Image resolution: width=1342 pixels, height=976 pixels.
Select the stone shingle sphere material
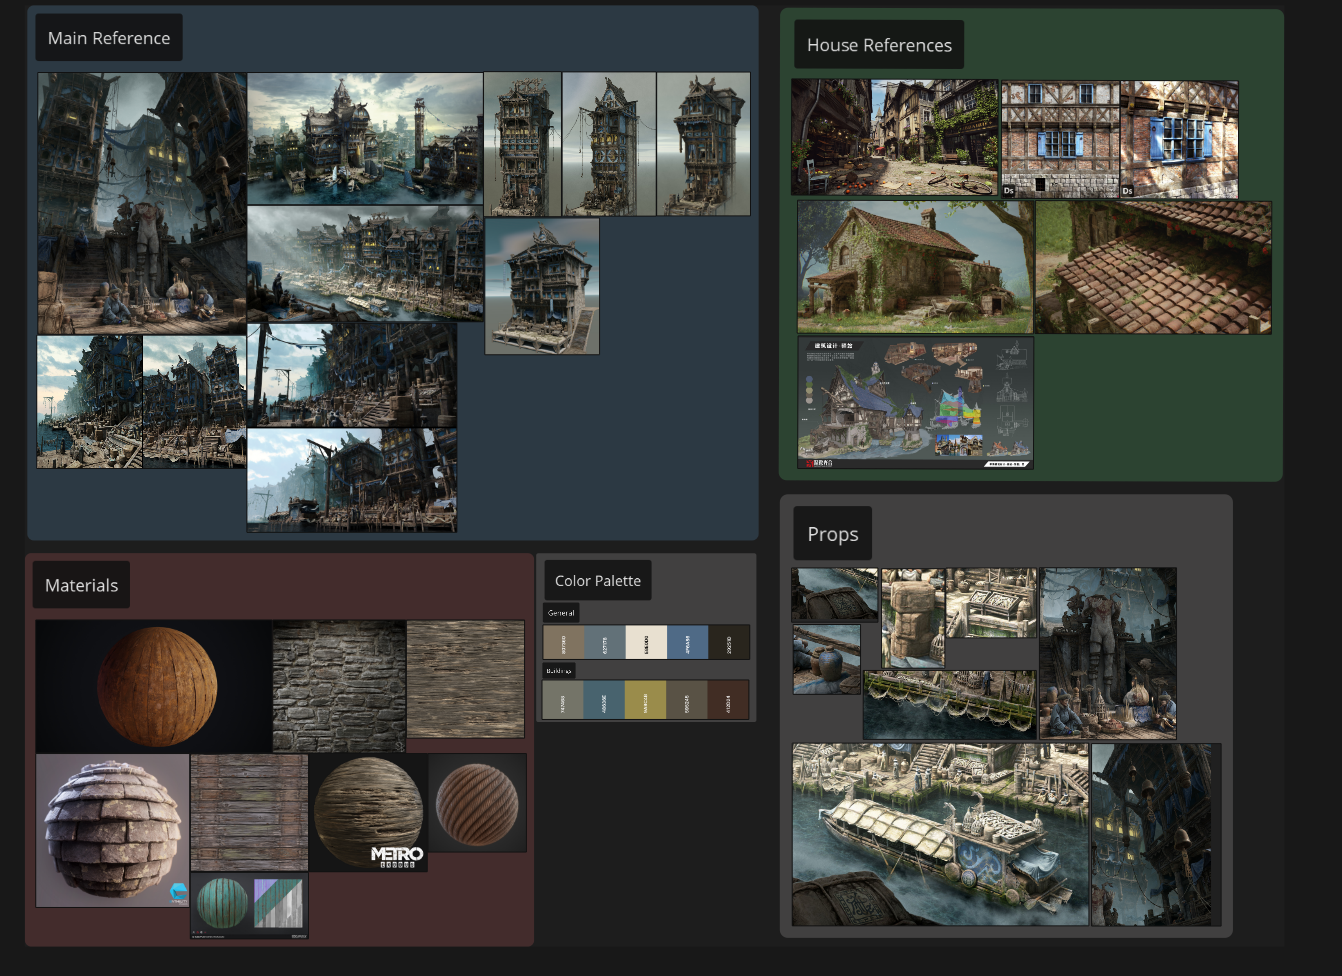(112, 831)
